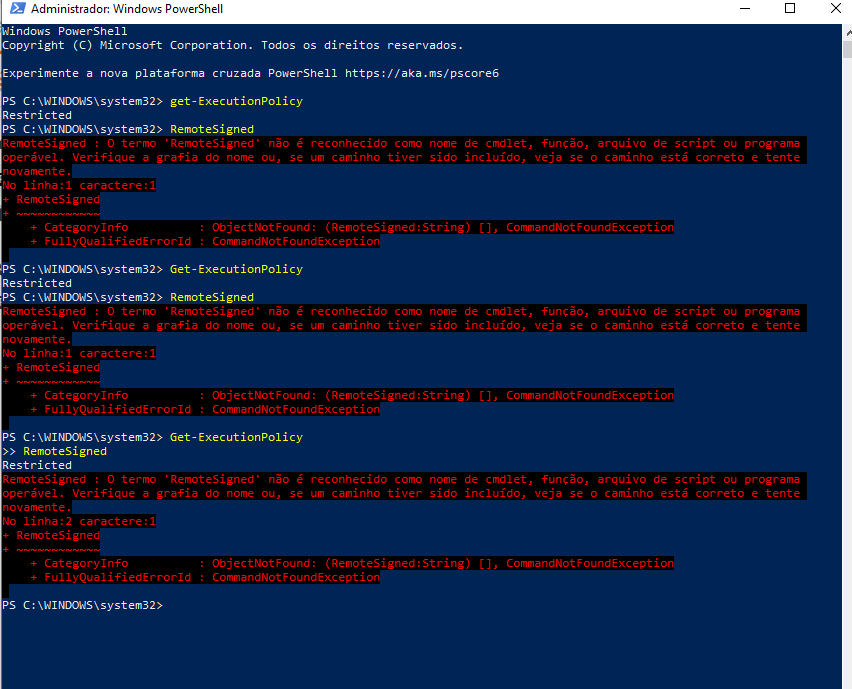
Task: Click the '>> RemoteSigned' continuation line
Action: tap(54, 451)
